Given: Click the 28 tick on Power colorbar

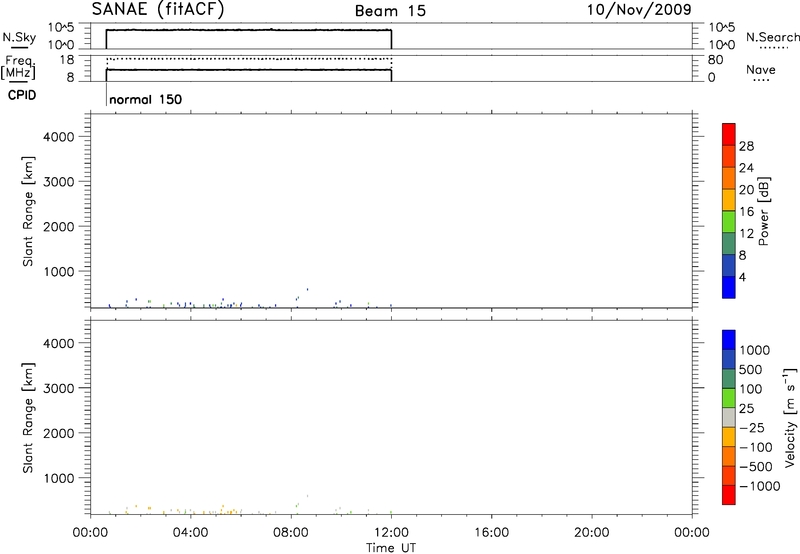Looking at the screenshot, I should pyautogui.click(x=746, y=146).
